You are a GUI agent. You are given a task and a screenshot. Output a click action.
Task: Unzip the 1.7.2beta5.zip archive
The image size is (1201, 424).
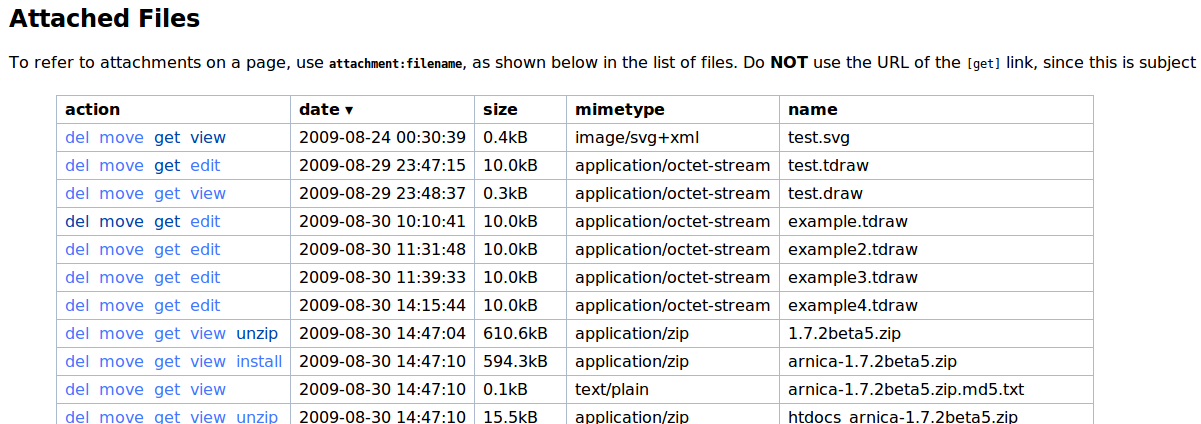tap(257, 334)
